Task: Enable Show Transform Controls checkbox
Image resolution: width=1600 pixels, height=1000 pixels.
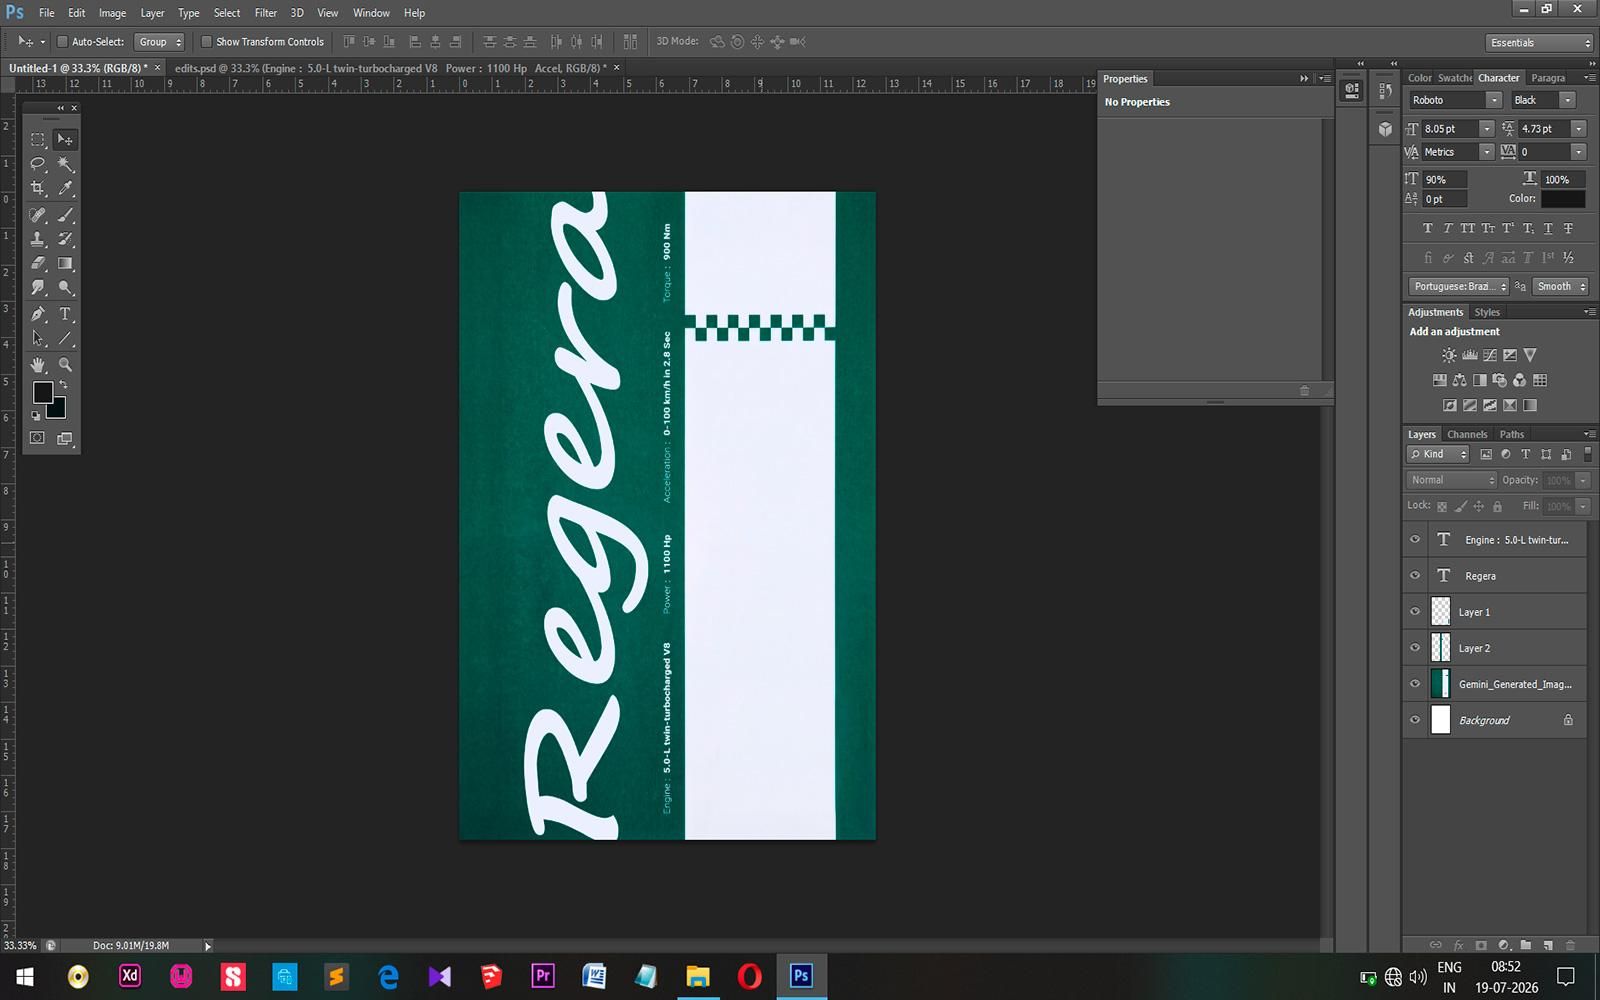Action: pos(206,42)
